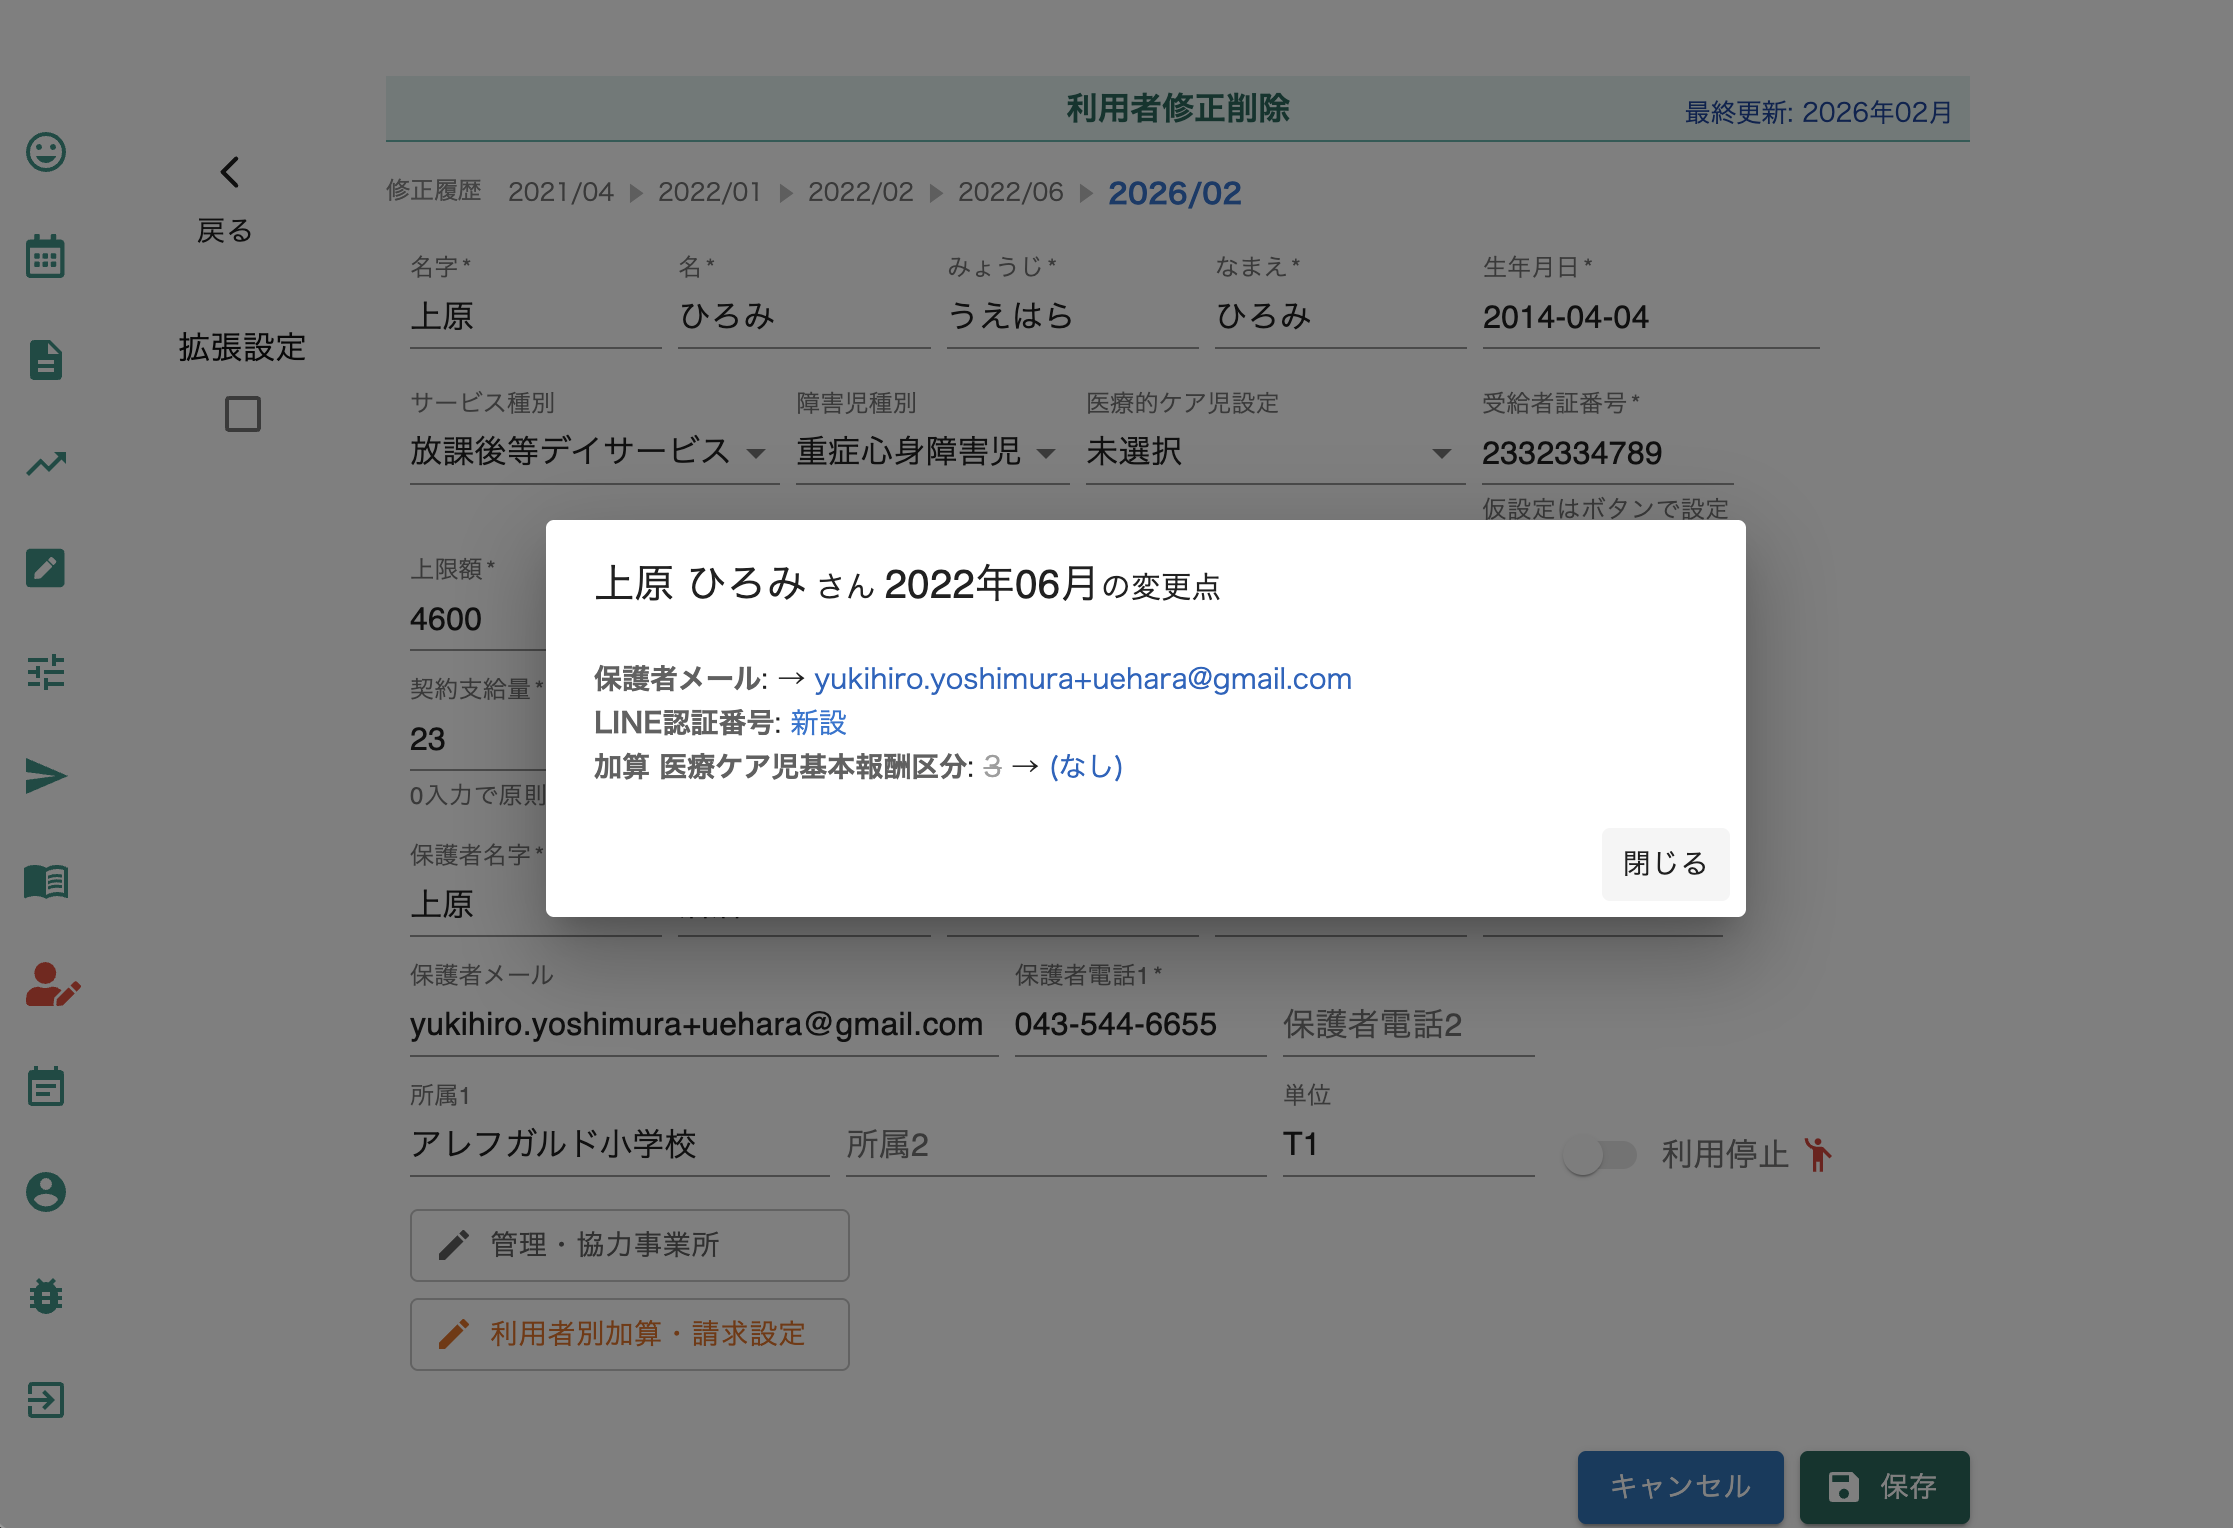Toggle the 利用停止 switch
The width and height of the screenshot is (2233, 1528).
click(x=1600, y=1156)
